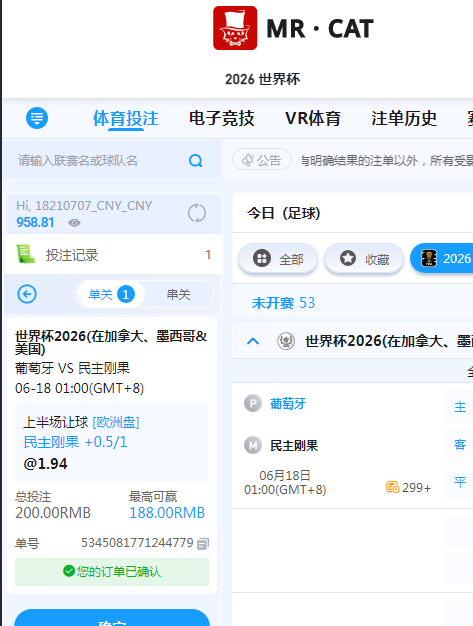
Task: Click the announcement speaker icon
Action: (x=247, y=160)
